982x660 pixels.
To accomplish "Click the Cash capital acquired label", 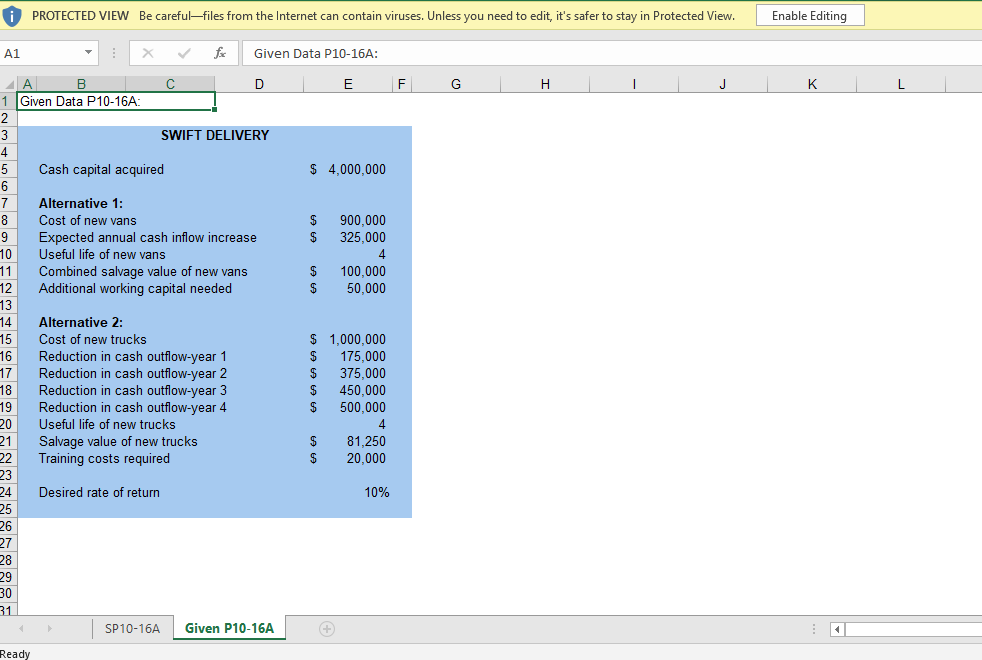I will coord(101,169).
